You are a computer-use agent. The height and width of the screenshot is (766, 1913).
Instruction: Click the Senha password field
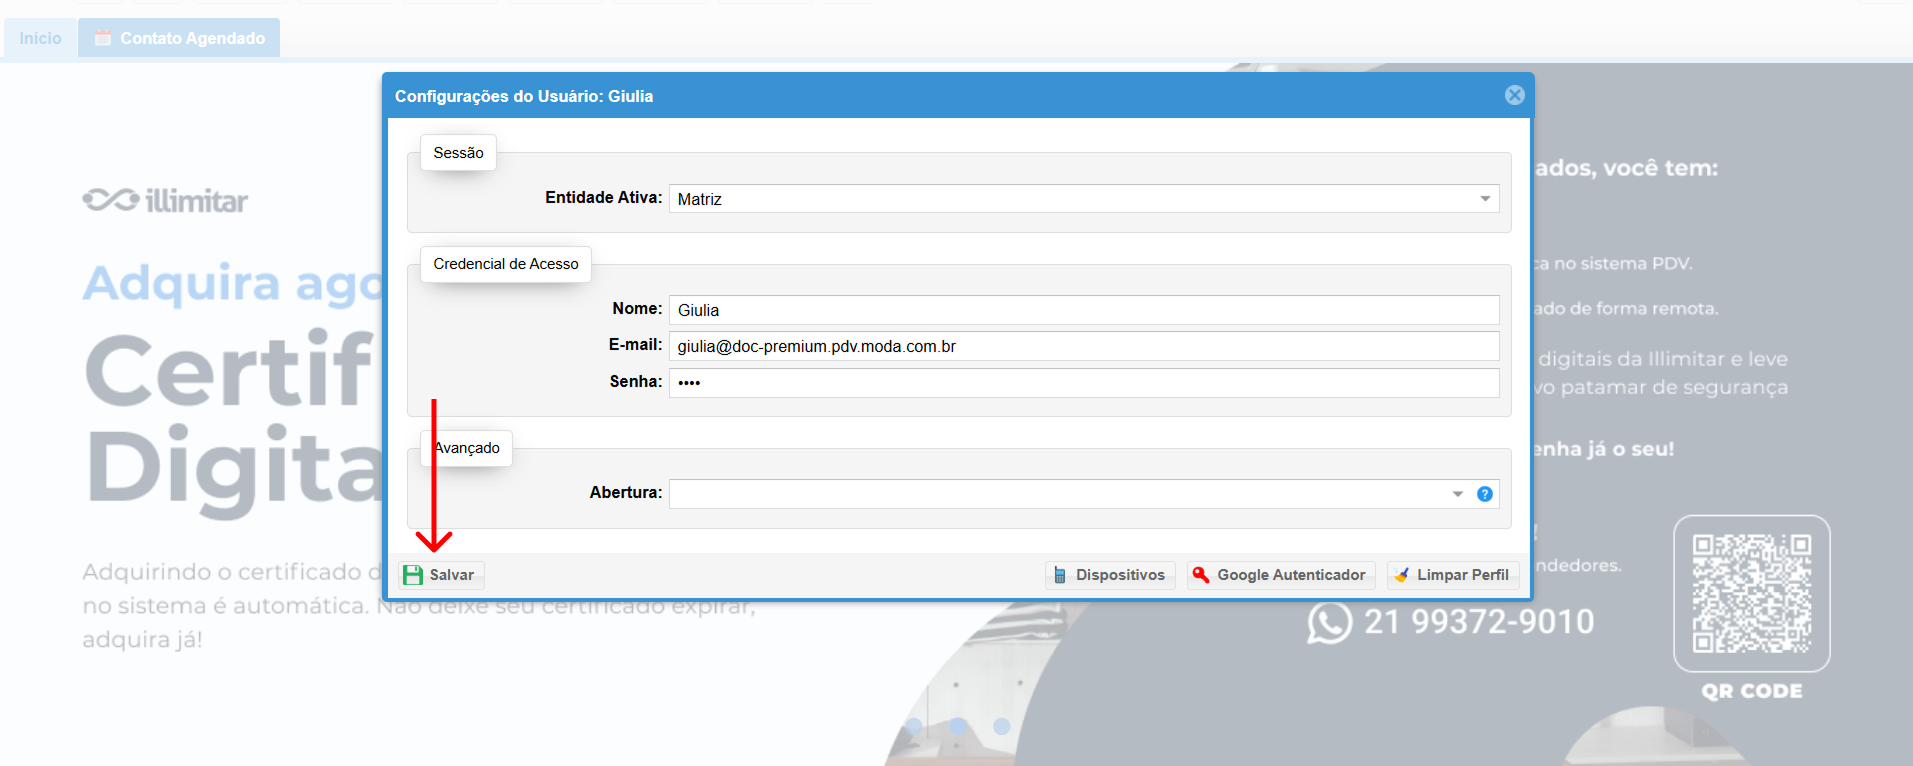[1083, 382]
